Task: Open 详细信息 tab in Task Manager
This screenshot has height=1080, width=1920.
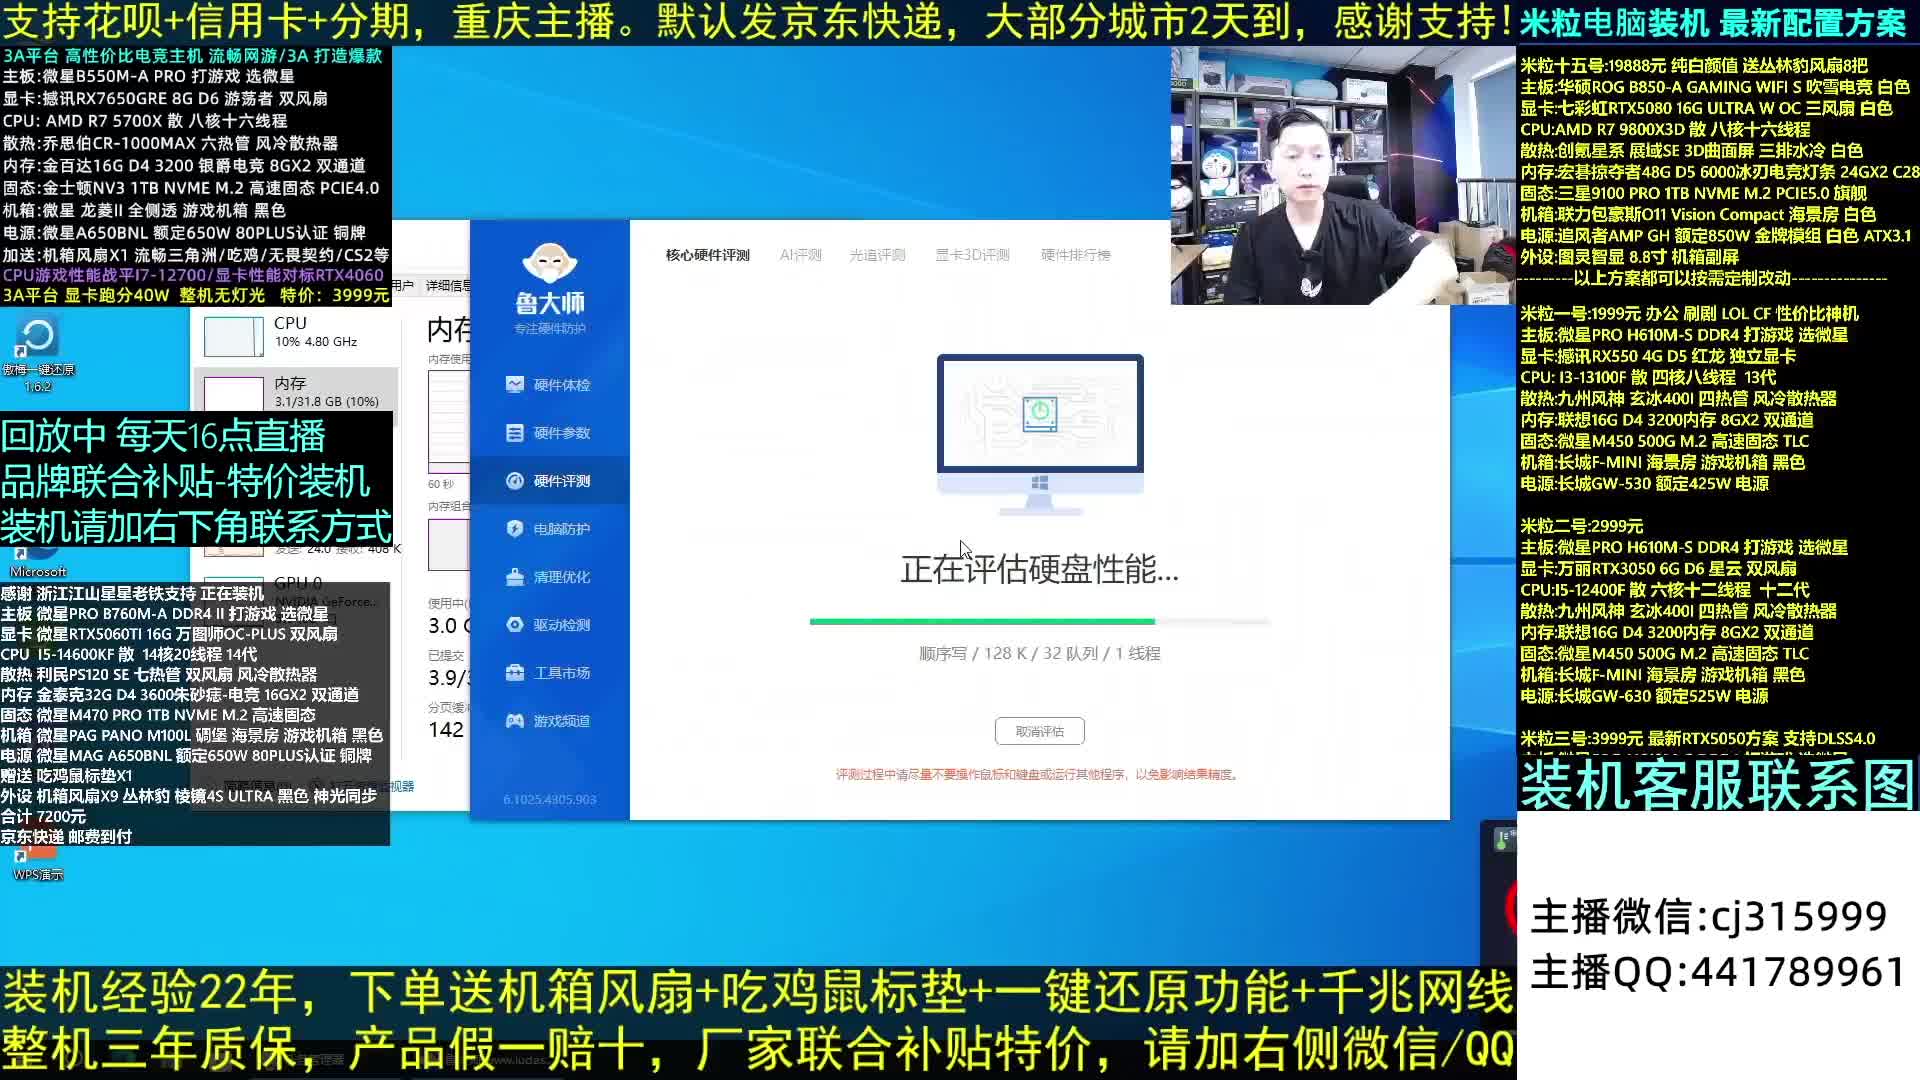Action: pyautogui.click(x=447, y=286)
